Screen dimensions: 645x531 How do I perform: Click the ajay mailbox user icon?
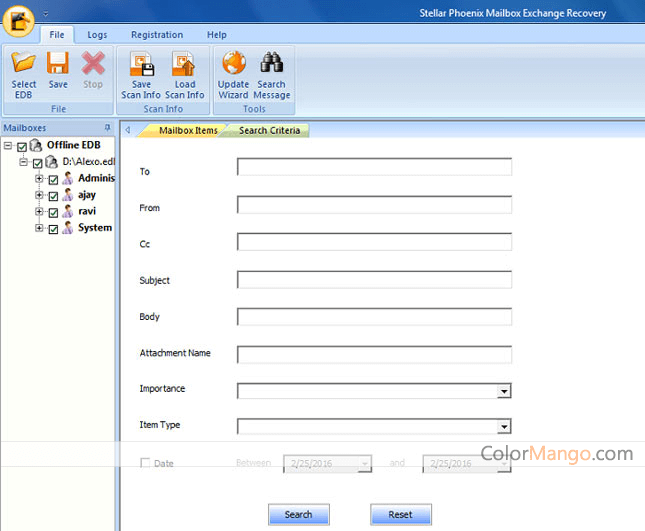click(68, 195)
